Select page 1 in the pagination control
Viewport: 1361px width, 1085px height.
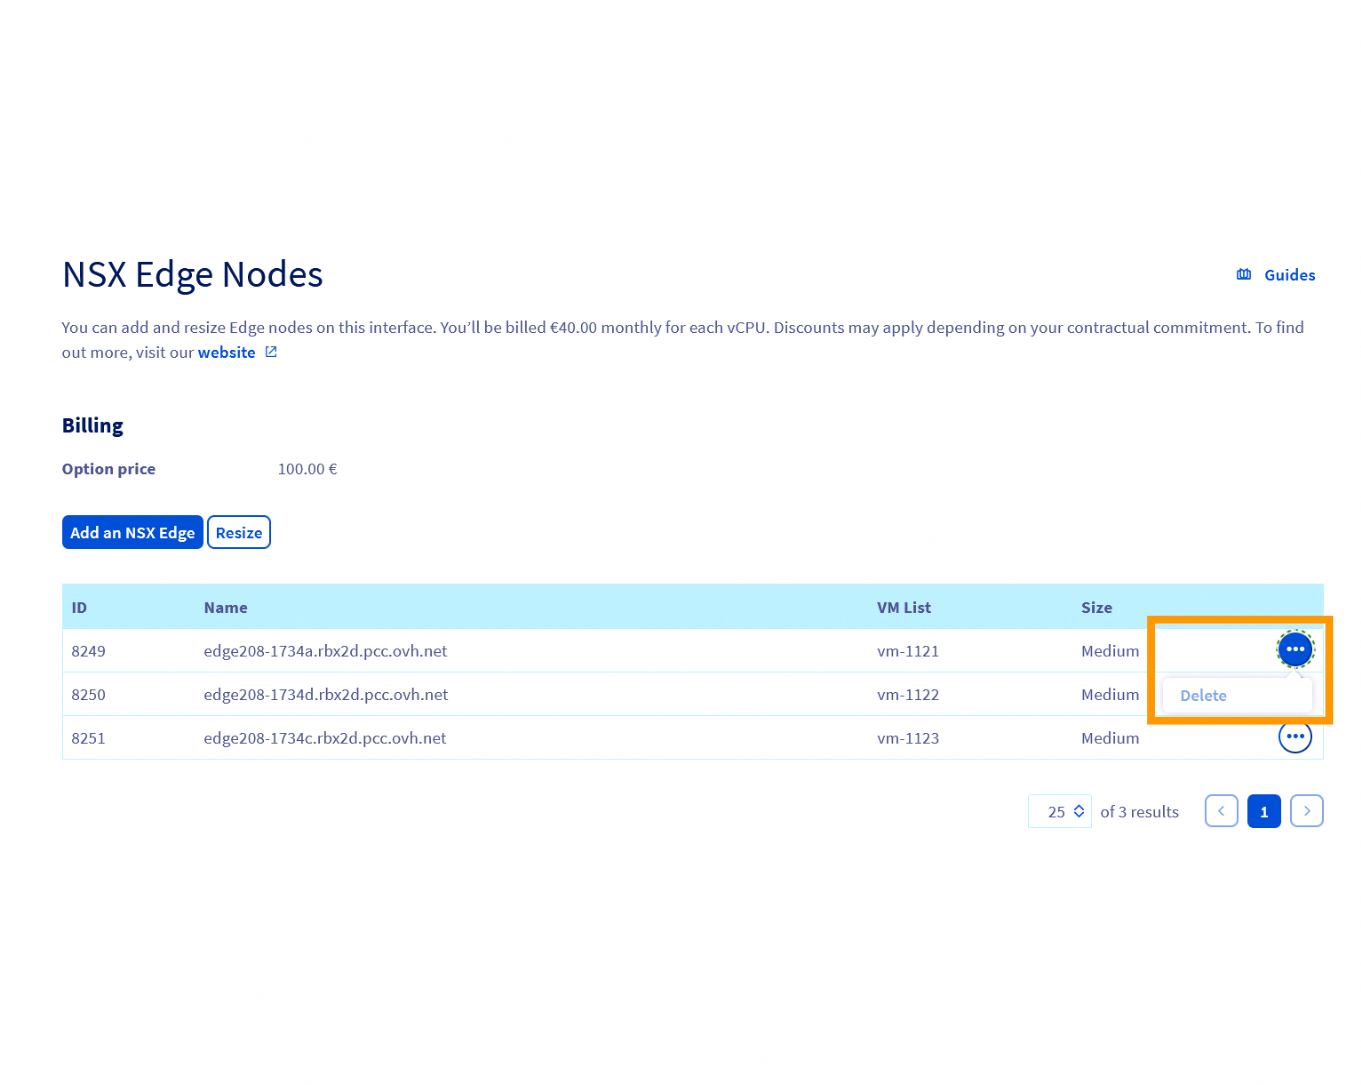click(1264, 811)
